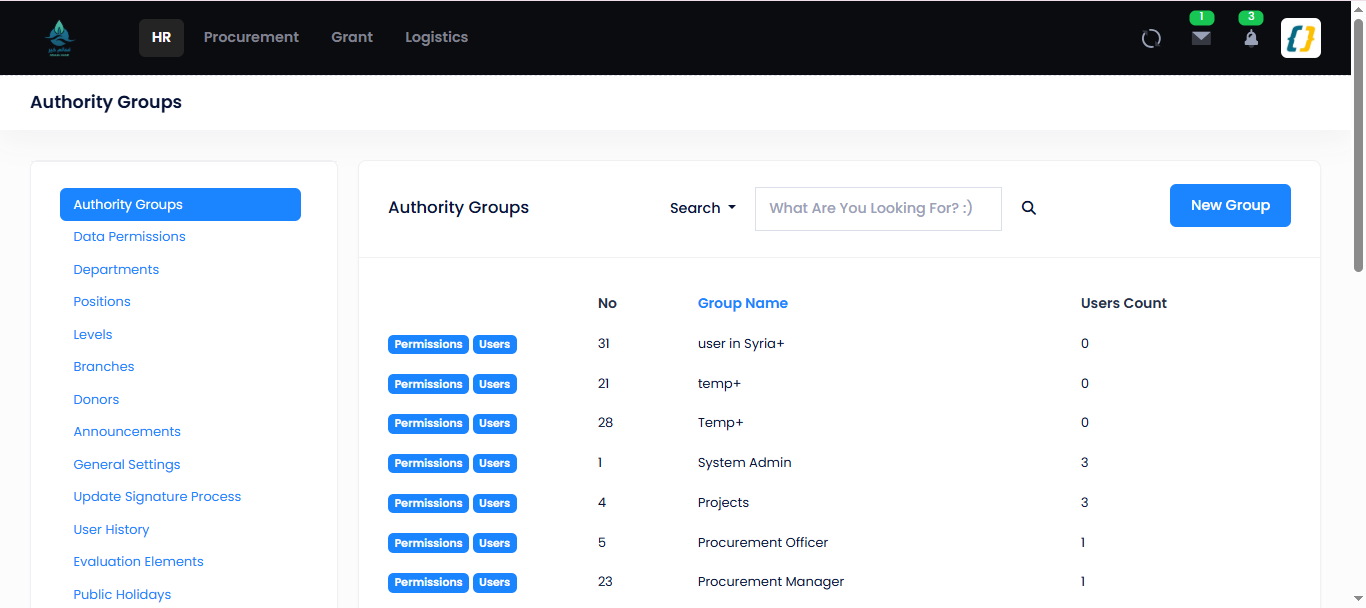Click the 'Projects' group name
The height and width of the screenshot is (608, 1366).
click(x=723, y=503)
